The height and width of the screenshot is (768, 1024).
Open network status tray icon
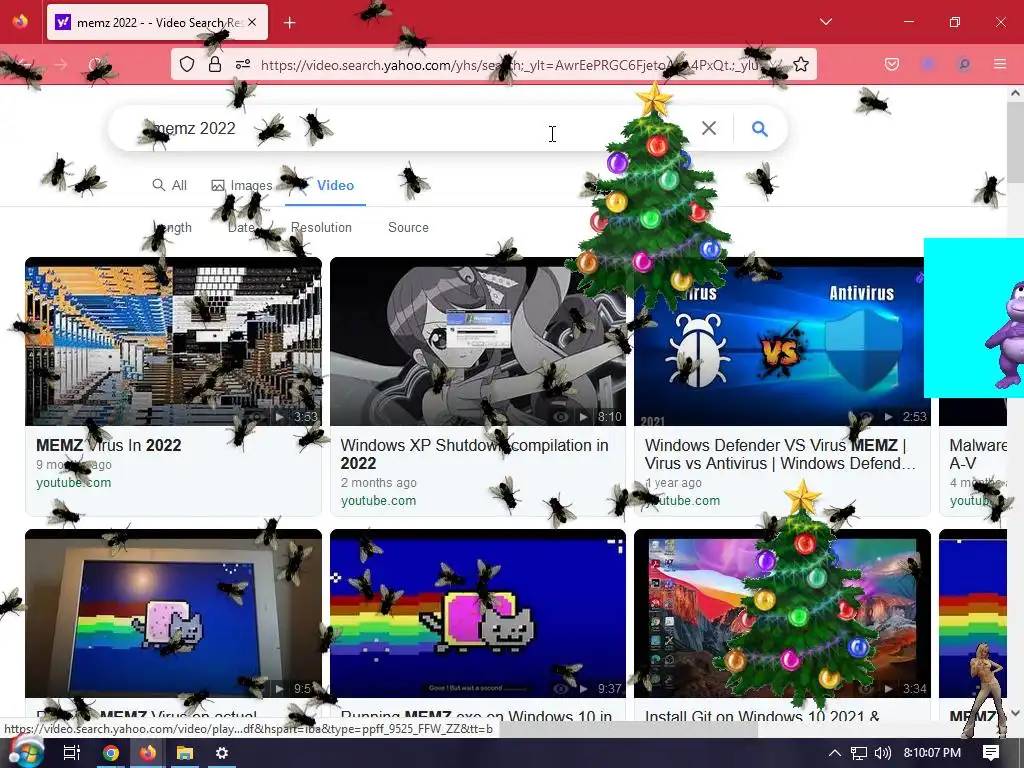coord(859,753)
